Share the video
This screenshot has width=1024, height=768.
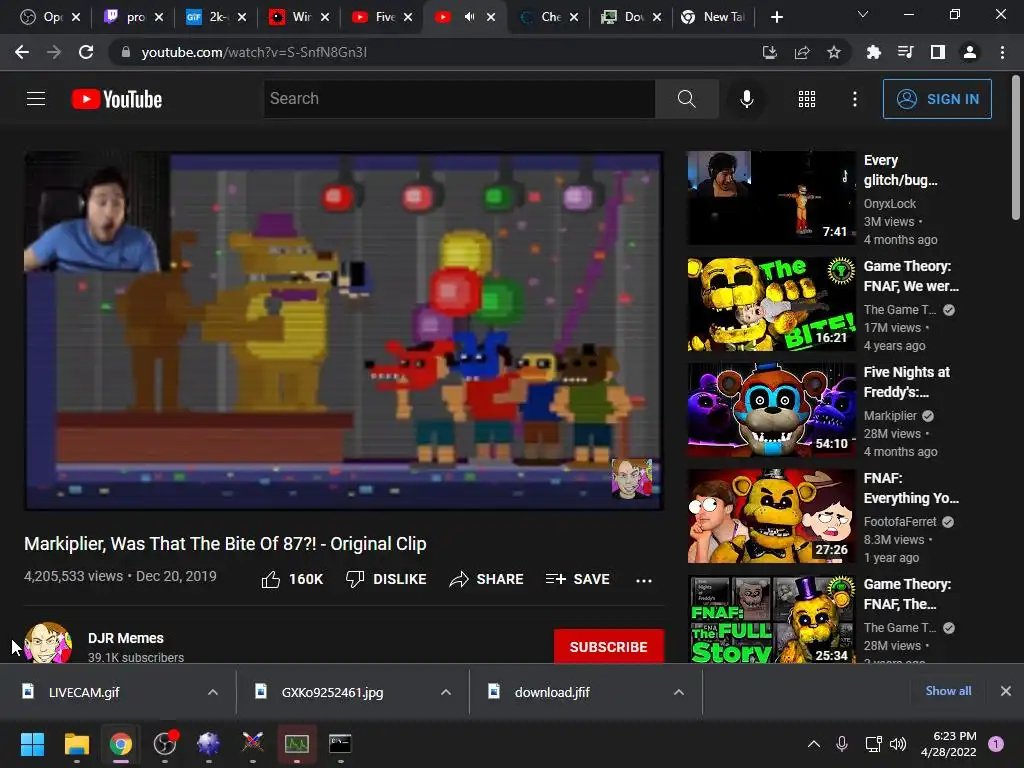click(x=487, y=579)
